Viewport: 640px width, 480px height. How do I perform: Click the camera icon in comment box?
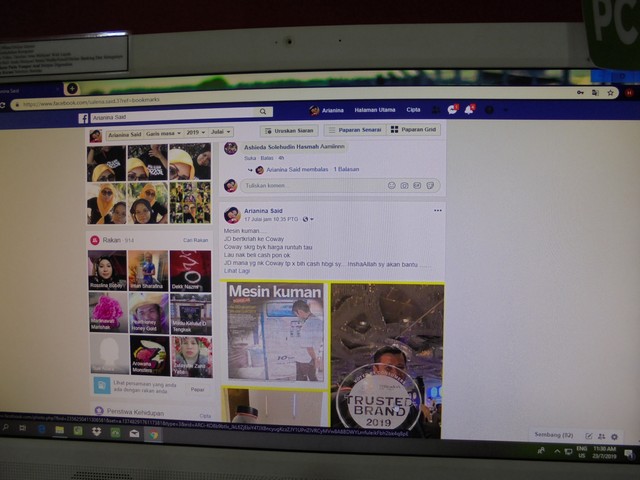[x=404, y=185]
